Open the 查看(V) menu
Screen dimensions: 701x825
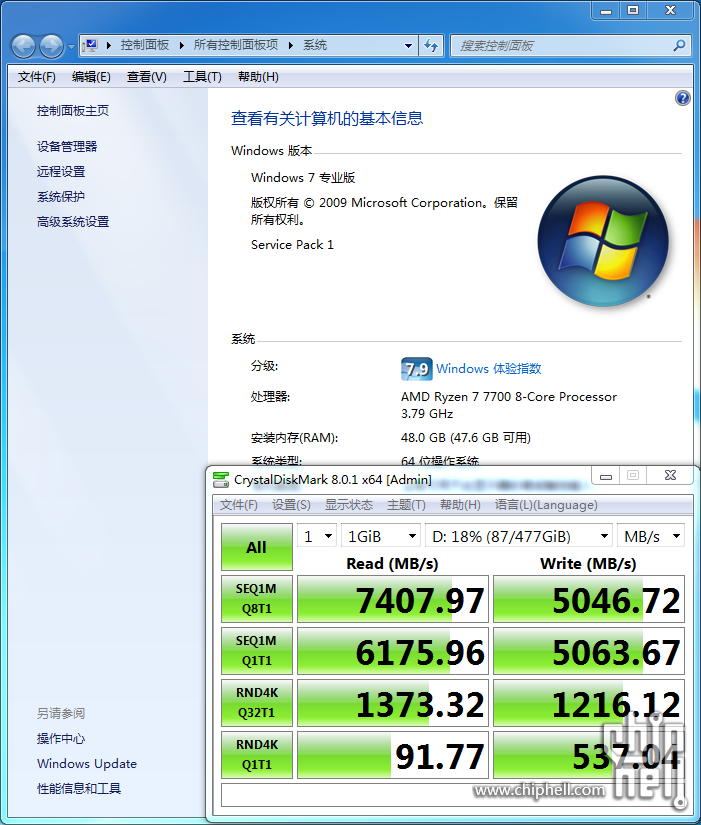[x=146, y=77]
